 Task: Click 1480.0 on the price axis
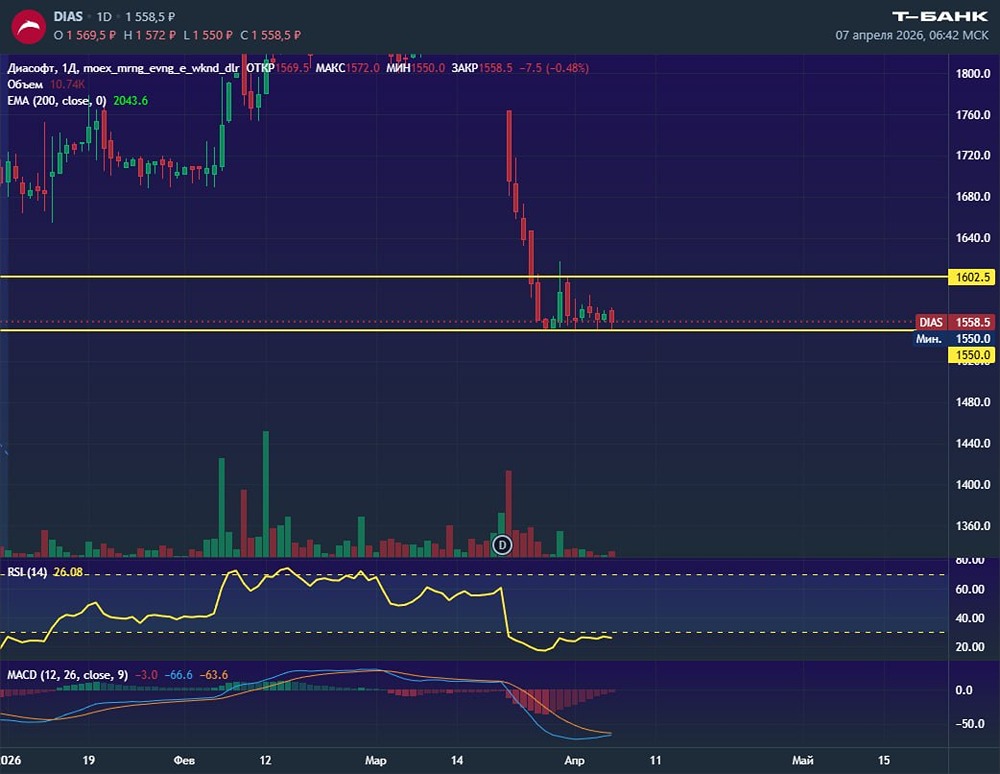973,402
